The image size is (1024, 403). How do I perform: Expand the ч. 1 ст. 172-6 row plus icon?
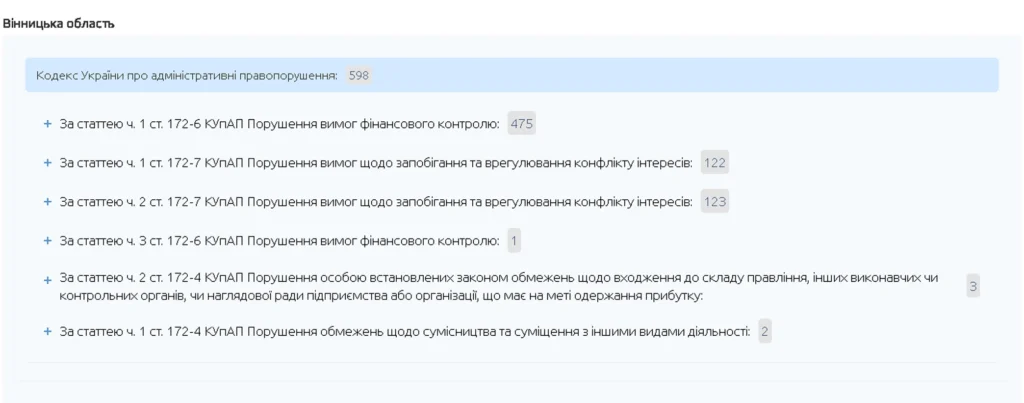[x=47, y=124]
